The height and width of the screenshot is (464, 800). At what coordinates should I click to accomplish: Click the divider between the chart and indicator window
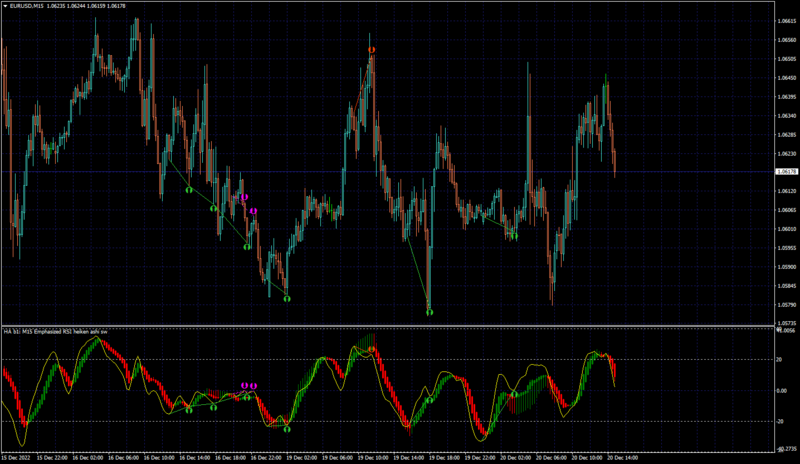[388, 326]
